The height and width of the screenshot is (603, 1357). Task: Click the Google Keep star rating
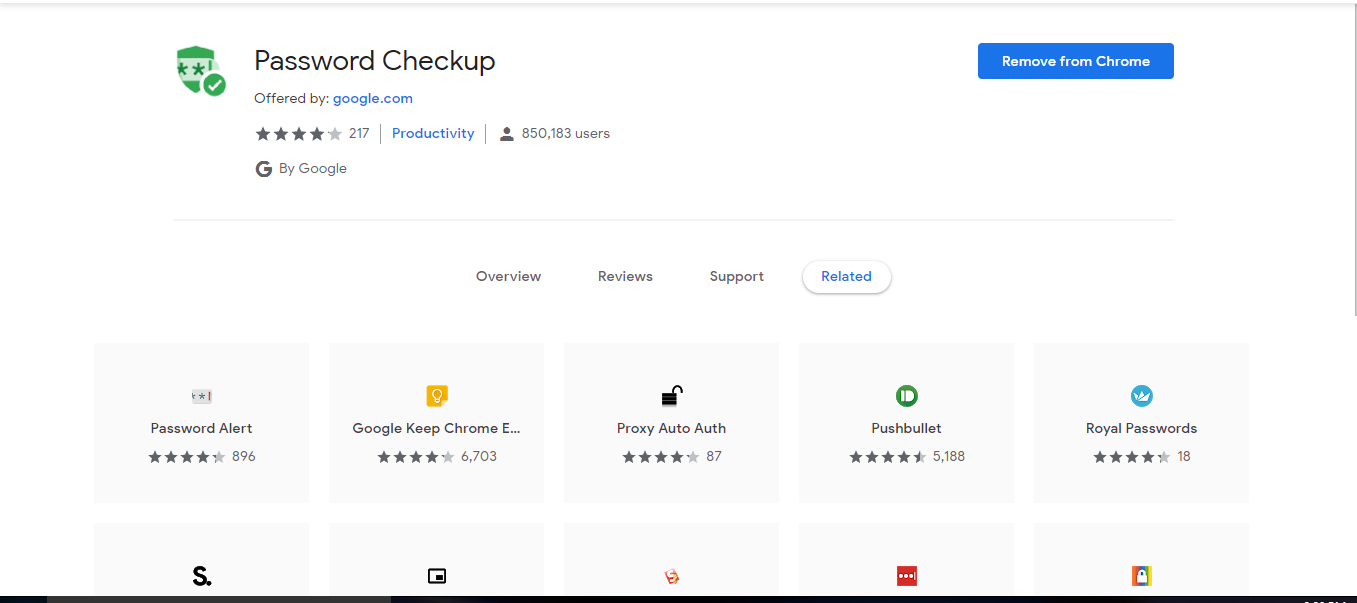(416, 457)
